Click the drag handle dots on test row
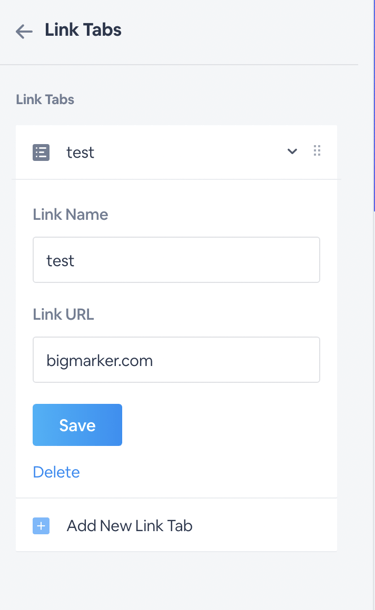The image size is (375, 610). tap(317, 151)
